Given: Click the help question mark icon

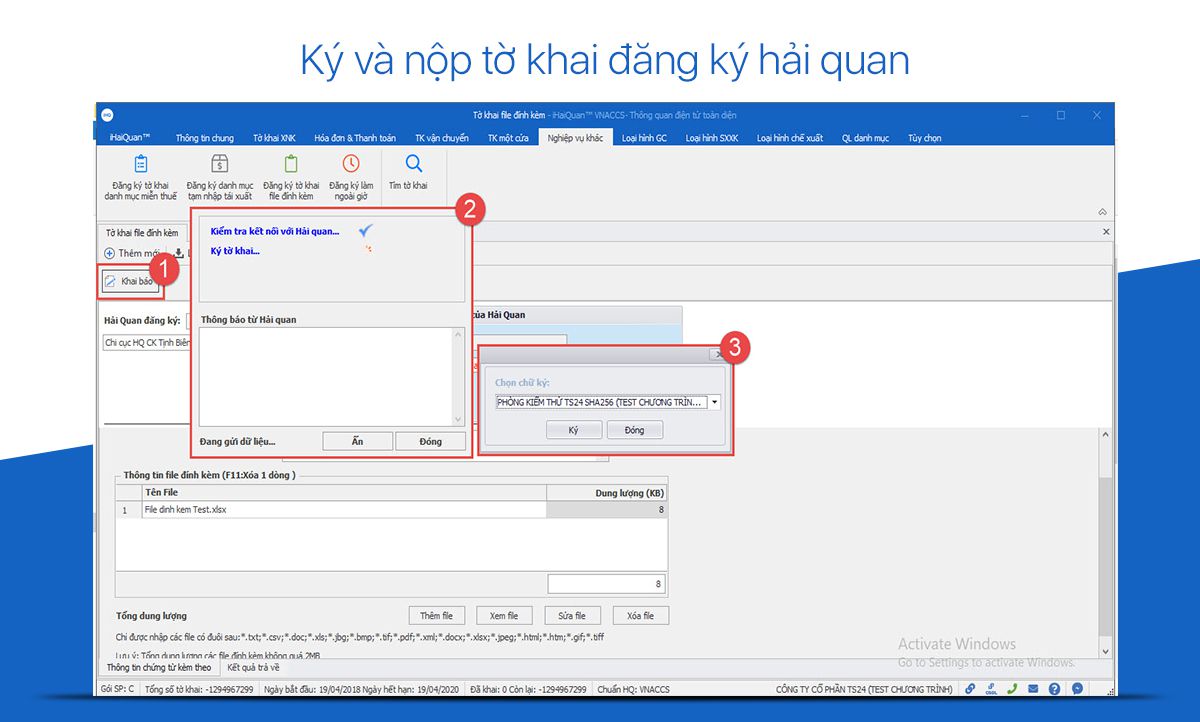Looking at the screenshot, I should point(1054,688).
